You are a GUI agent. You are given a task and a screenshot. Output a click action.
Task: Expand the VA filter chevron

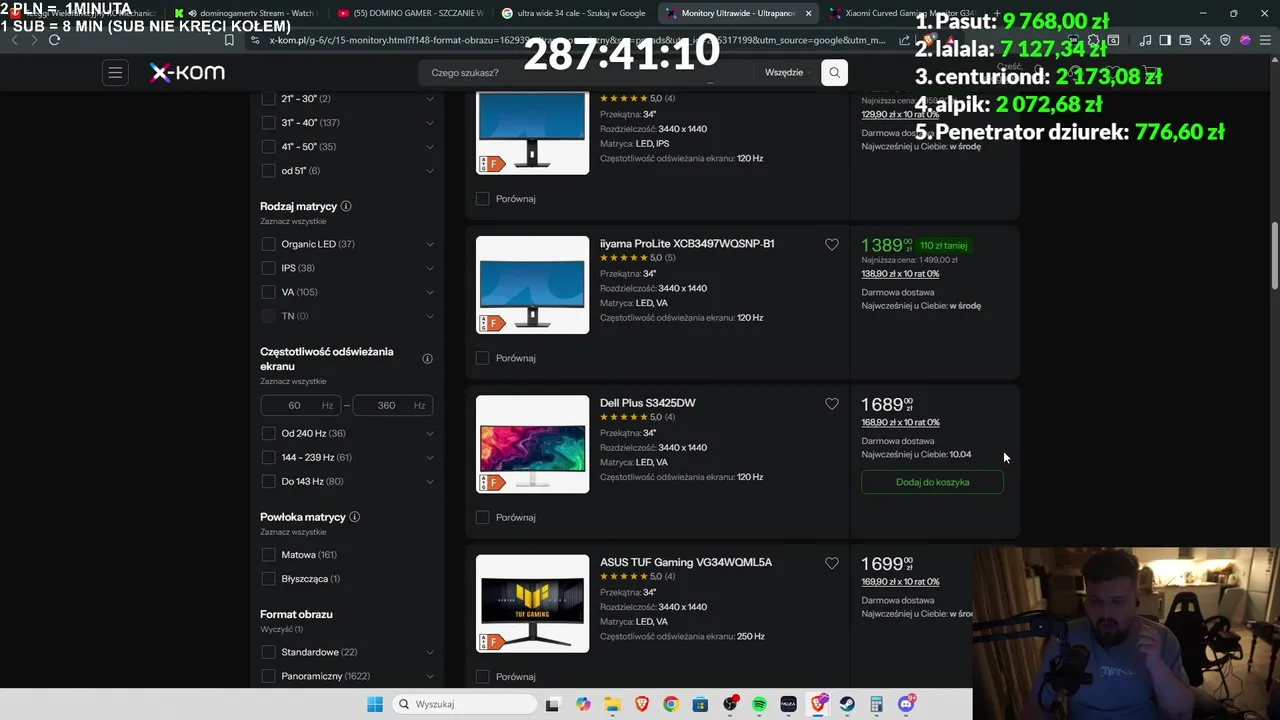(430, 292)
